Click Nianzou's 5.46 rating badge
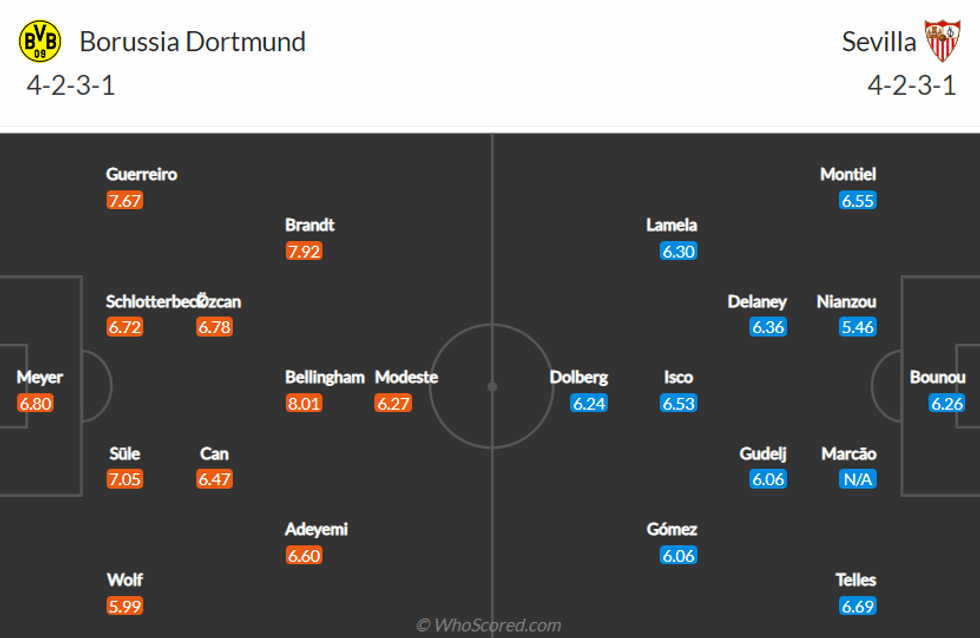This screenshot has height=638, width=980. tap(858, 327)
